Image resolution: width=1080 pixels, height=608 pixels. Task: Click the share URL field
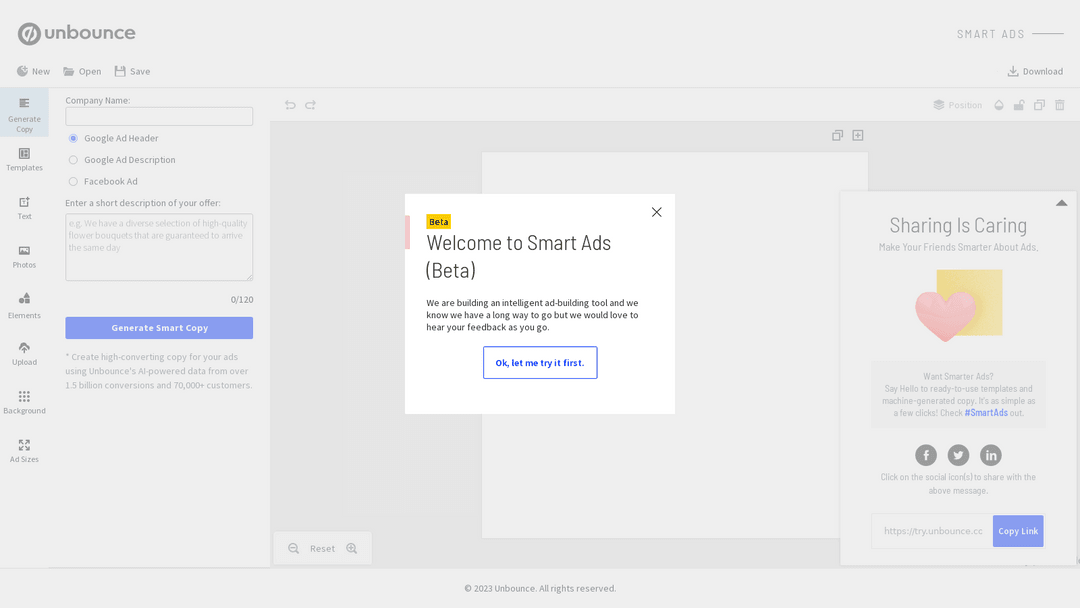point(932,531)
